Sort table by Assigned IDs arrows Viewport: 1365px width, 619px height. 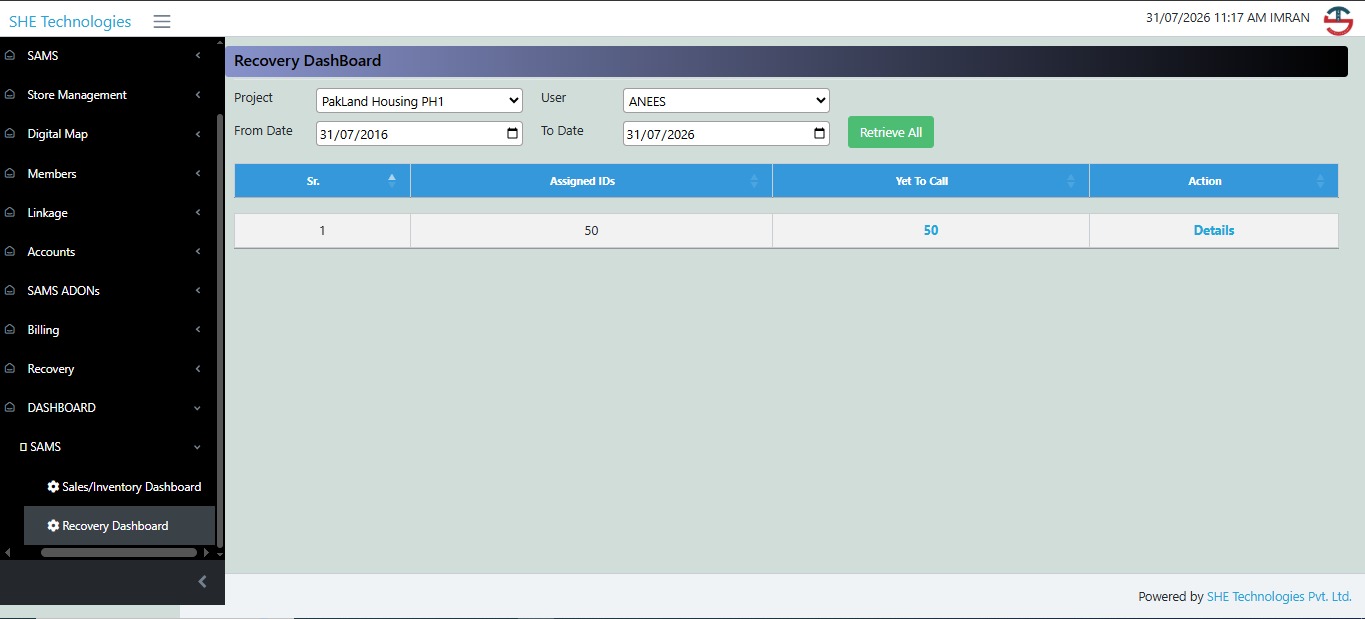point(754,181)
